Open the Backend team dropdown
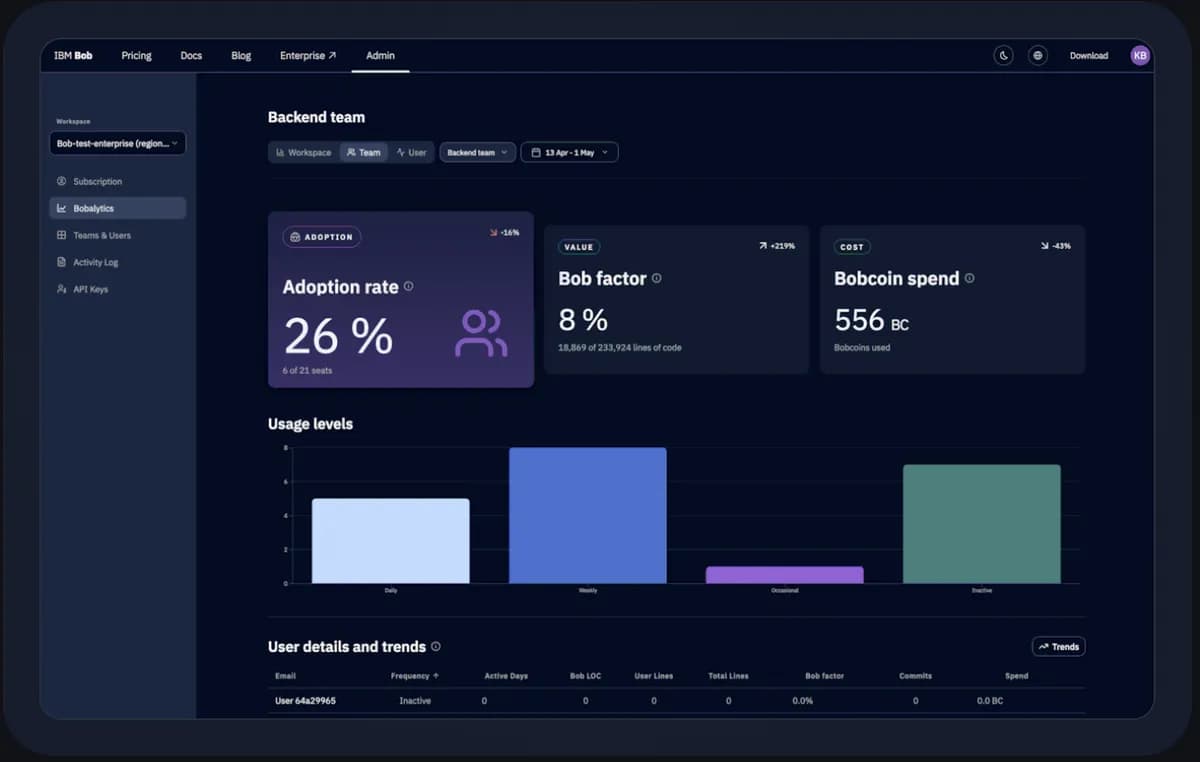The width and height of the screenshot is (1200, 762). point(478,153)
